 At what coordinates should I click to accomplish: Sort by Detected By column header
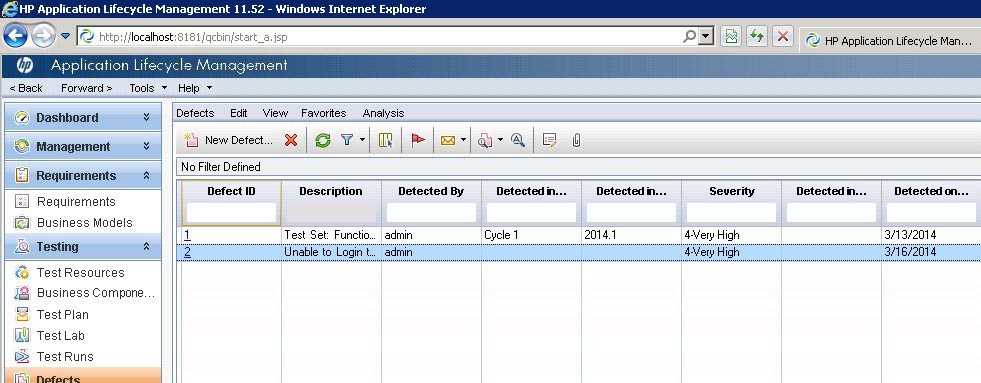tap(431, 192)
